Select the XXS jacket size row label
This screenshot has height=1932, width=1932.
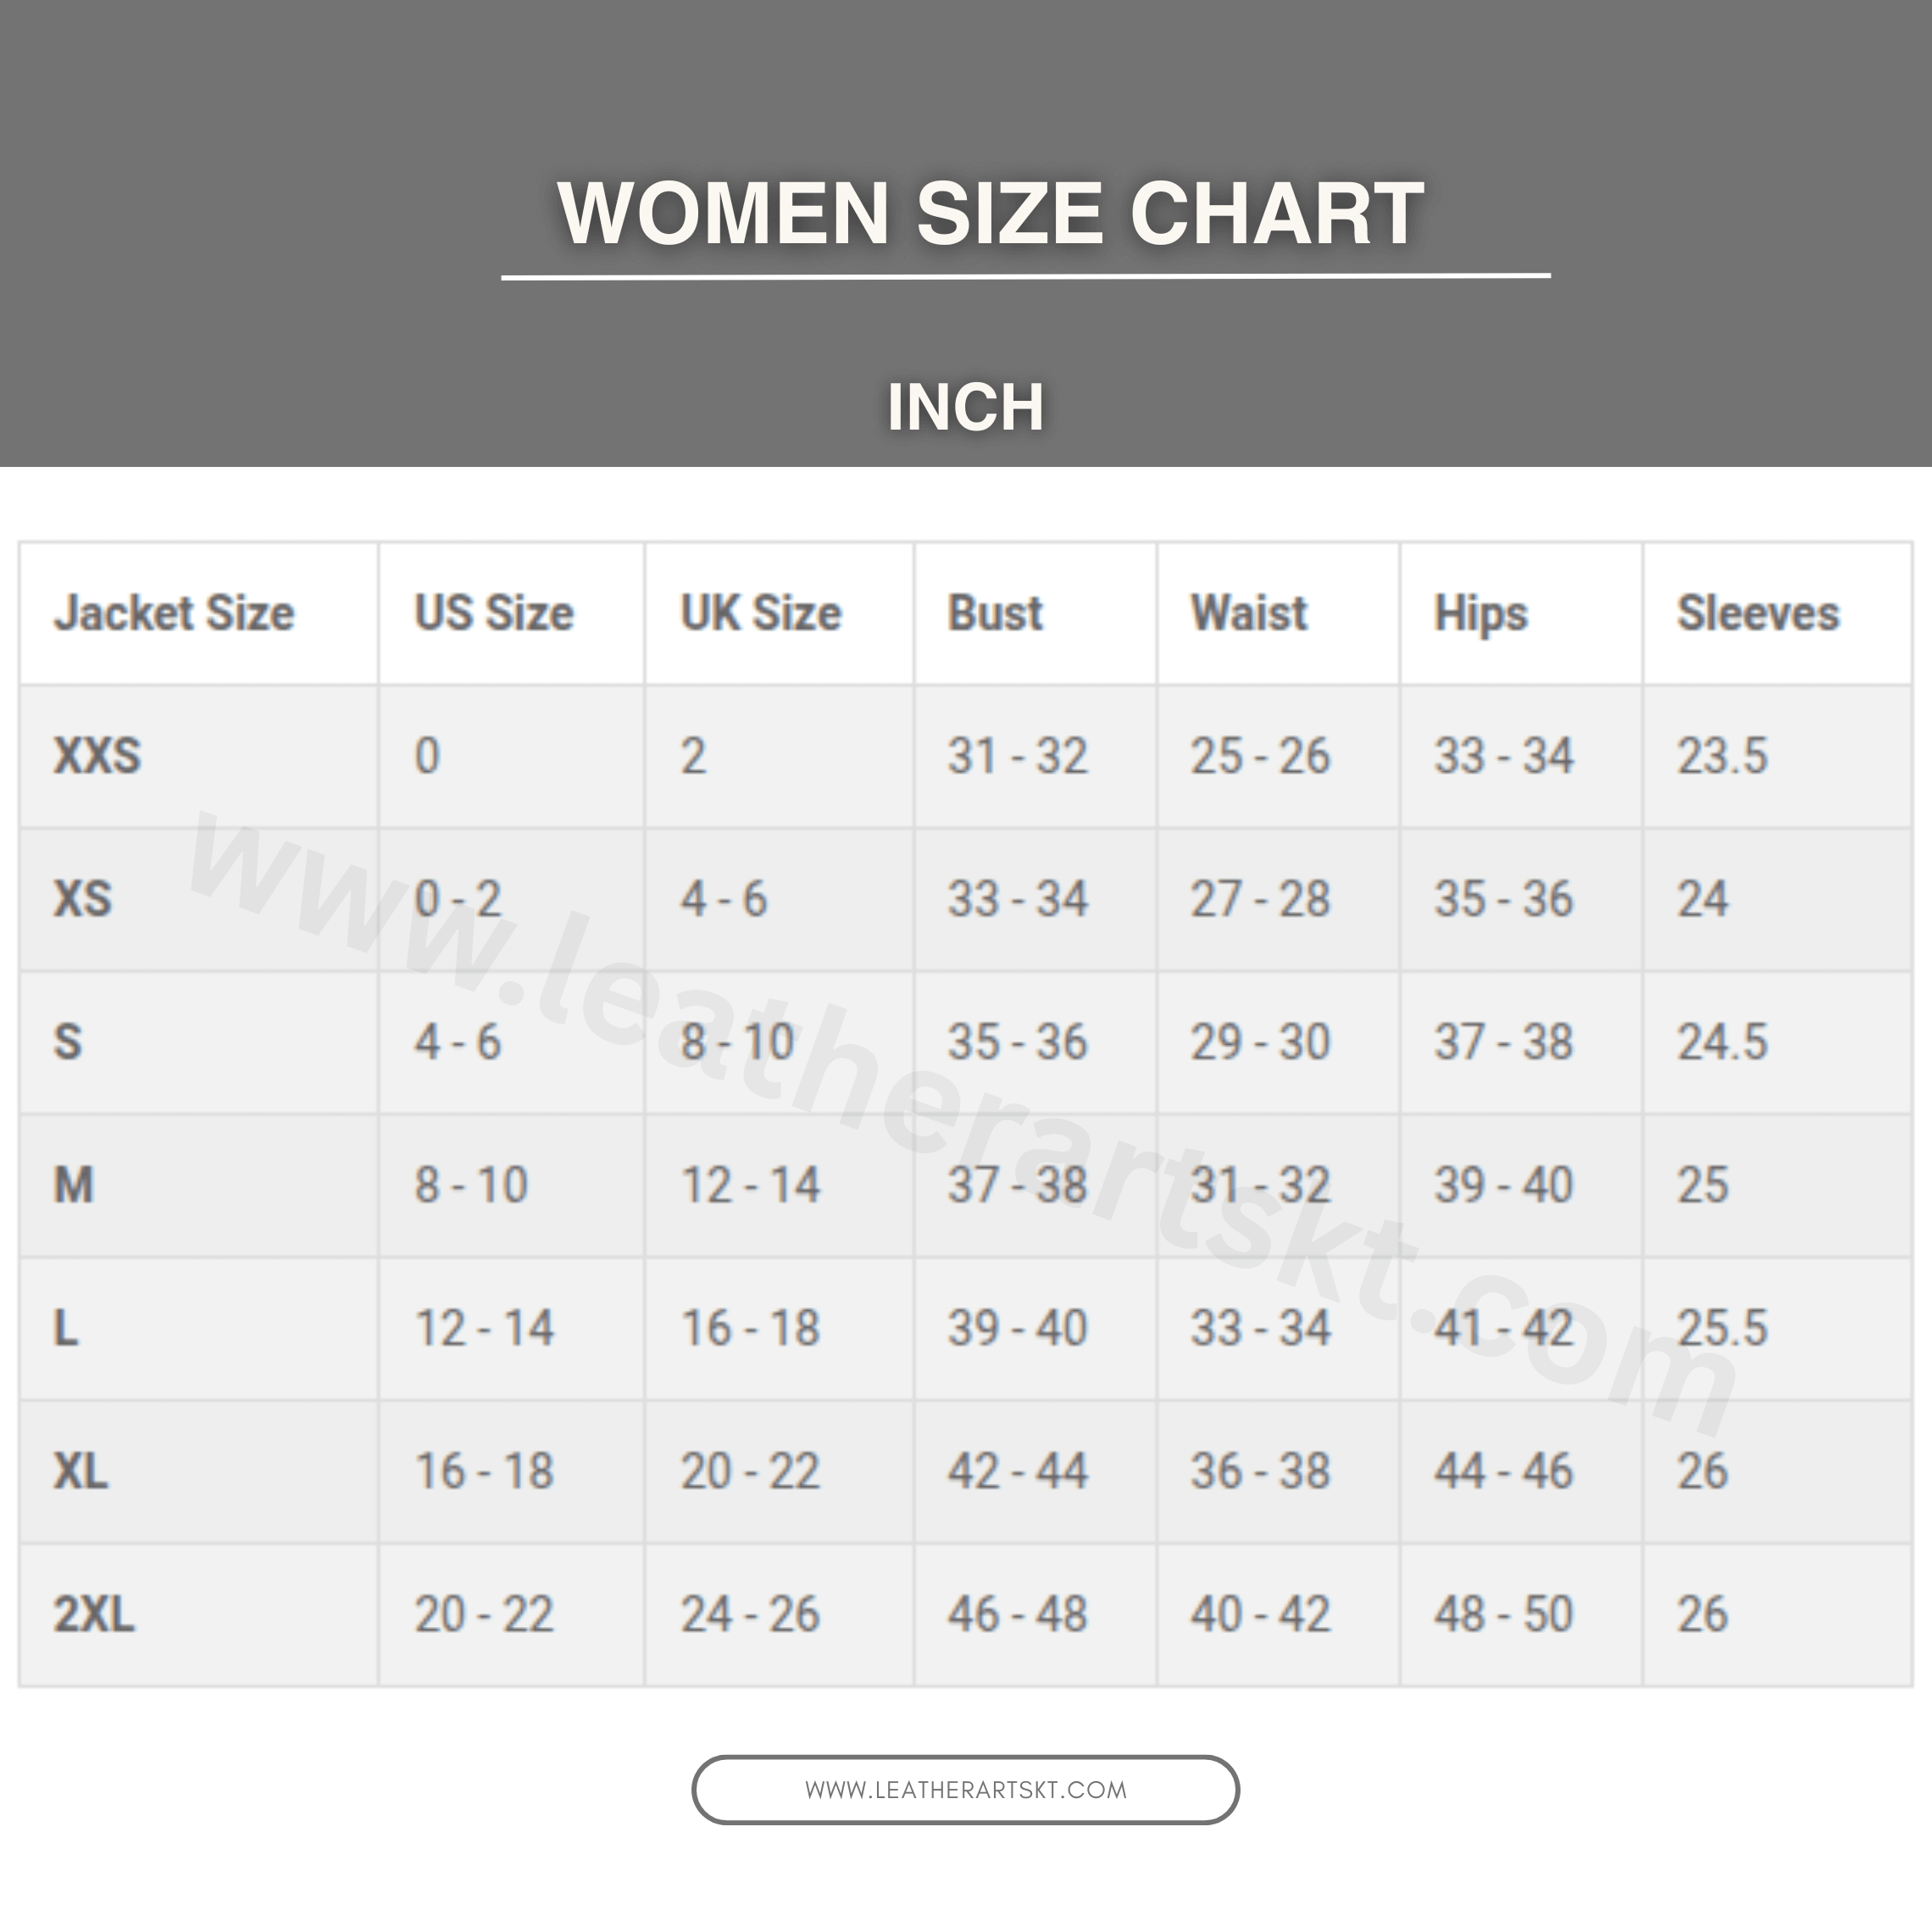pos(97,756)
